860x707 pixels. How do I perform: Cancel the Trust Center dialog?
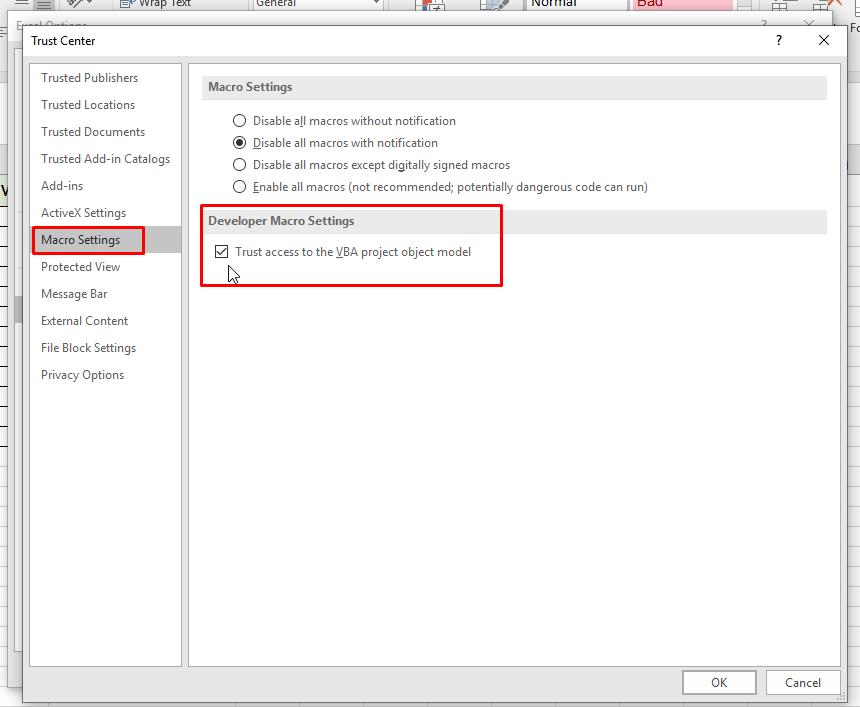pyautogui.click(x=803, y=682)
